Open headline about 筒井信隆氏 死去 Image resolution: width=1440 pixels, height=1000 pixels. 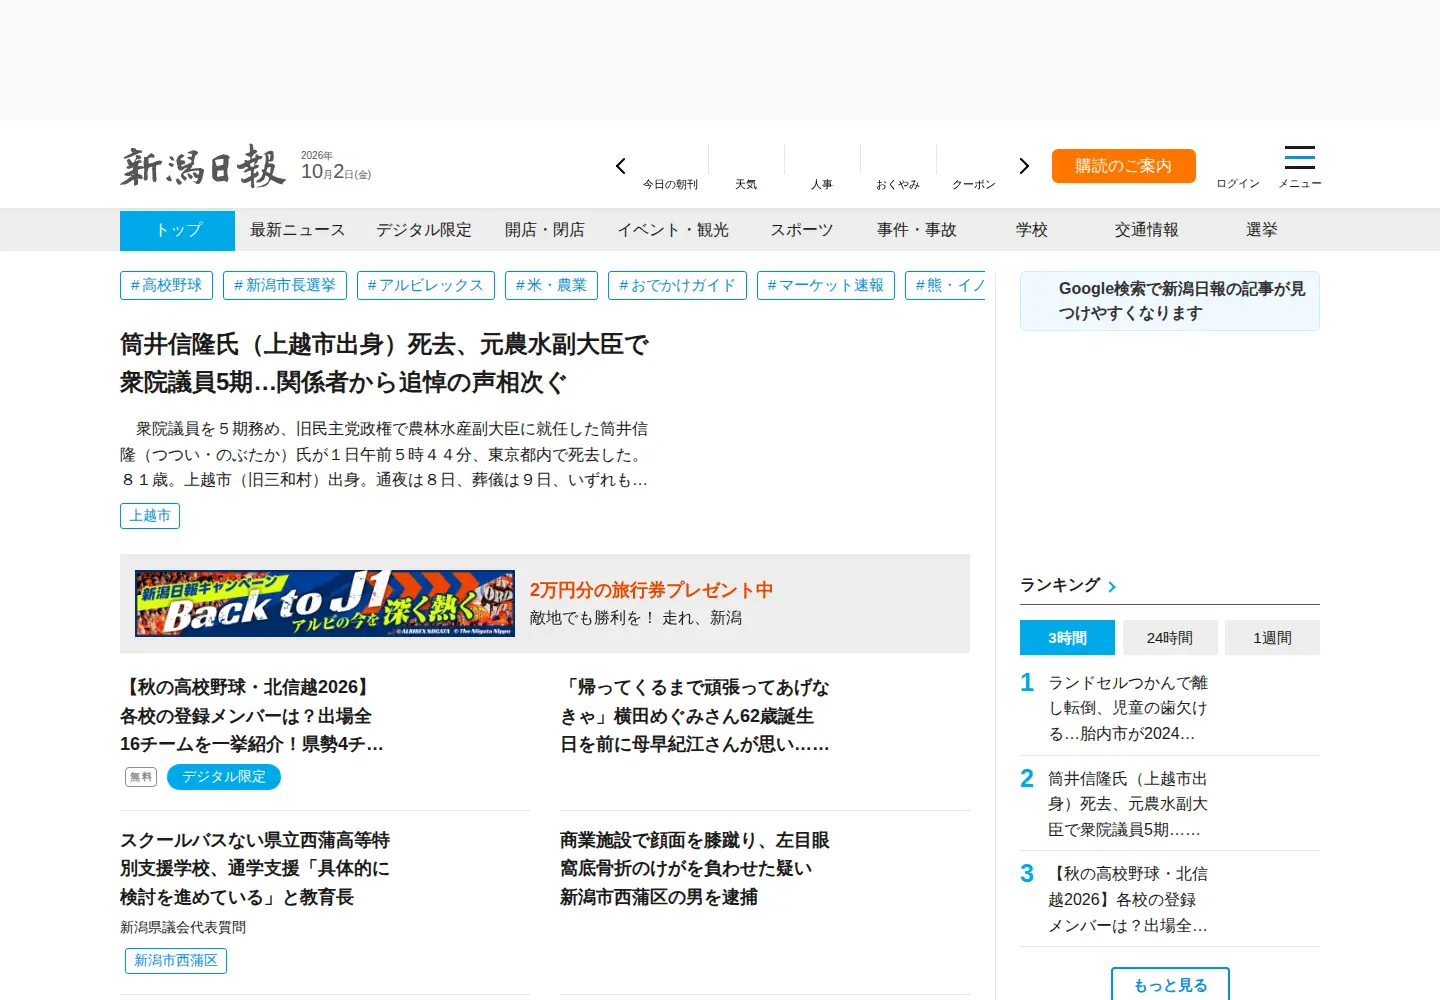[385, 363]
